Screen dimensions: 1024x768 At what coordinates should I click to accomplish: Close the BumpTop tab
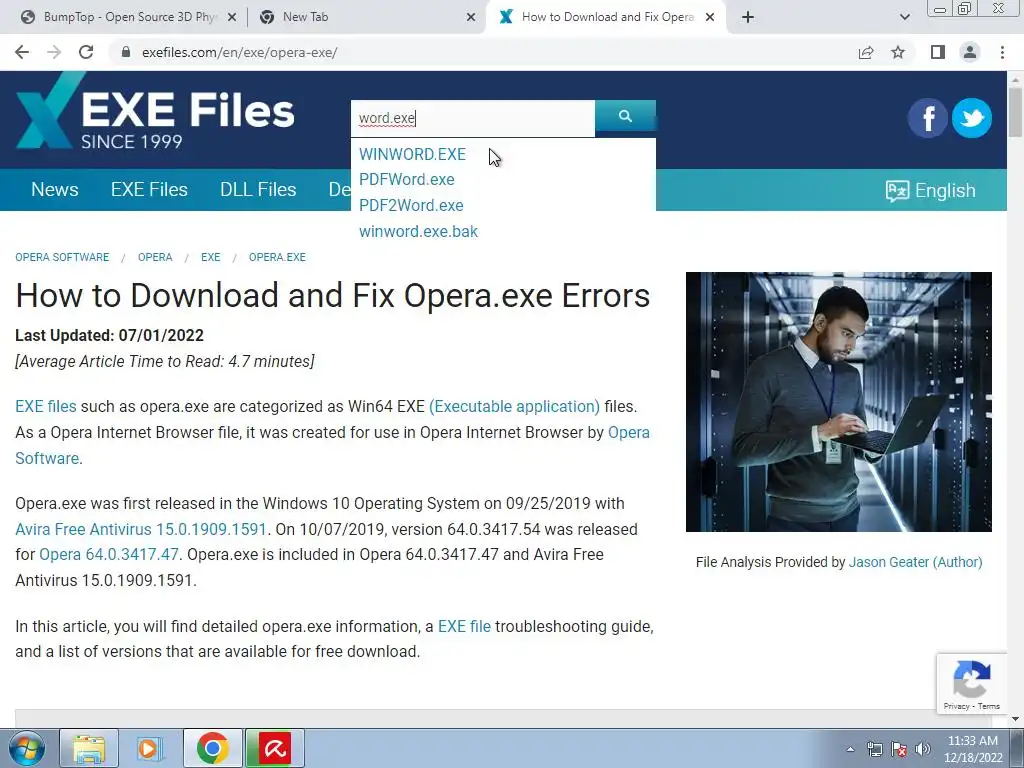point(231,18)
